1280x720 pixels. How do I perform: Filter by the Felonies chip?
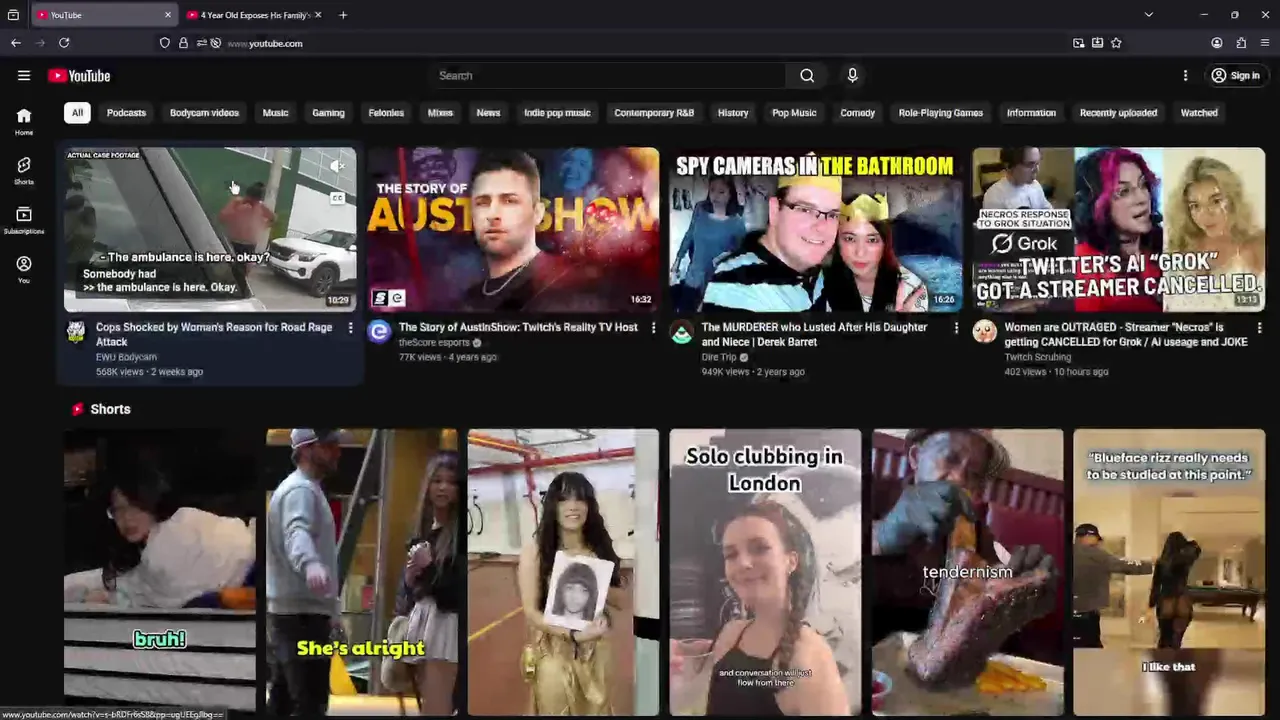coord(386,113)
